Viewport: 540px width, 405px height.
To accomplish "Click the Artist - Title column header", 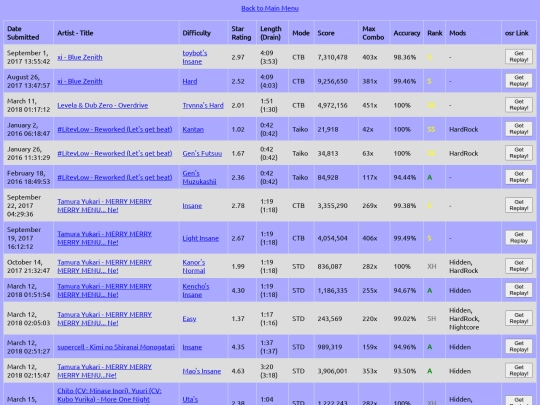I will coord(116,33).
